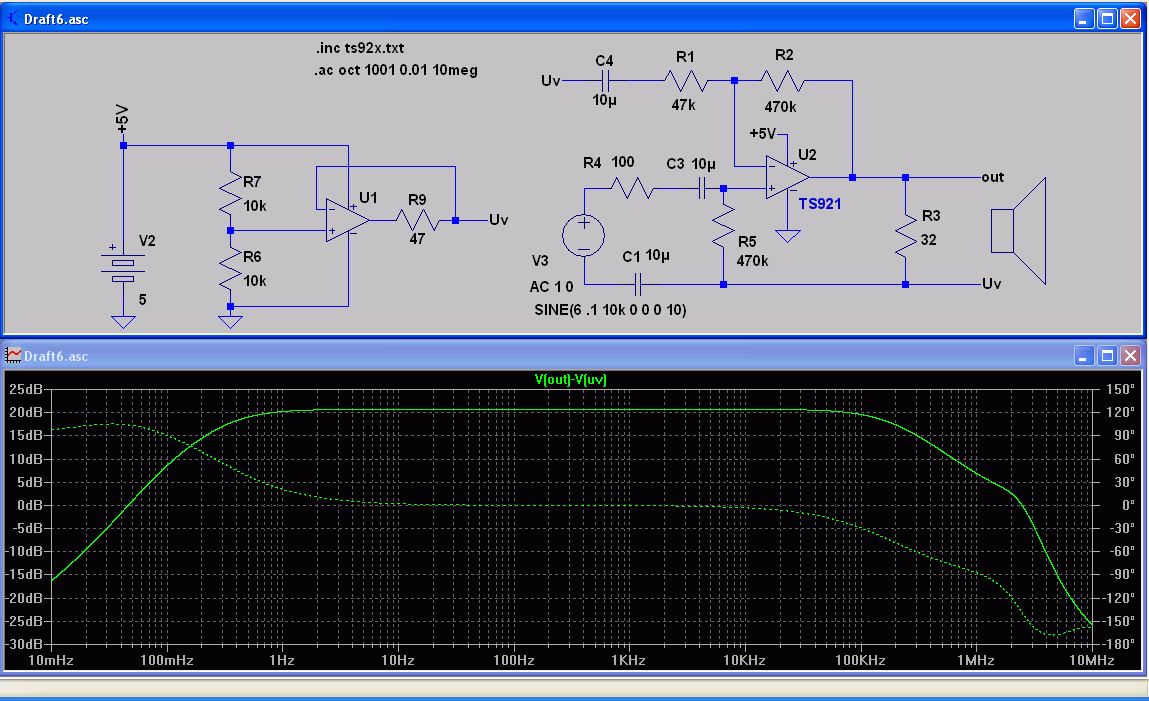Select the .inc ts92x.txt directive
This screenshot has height=701, width=1149.
click(x=360, y=48)
